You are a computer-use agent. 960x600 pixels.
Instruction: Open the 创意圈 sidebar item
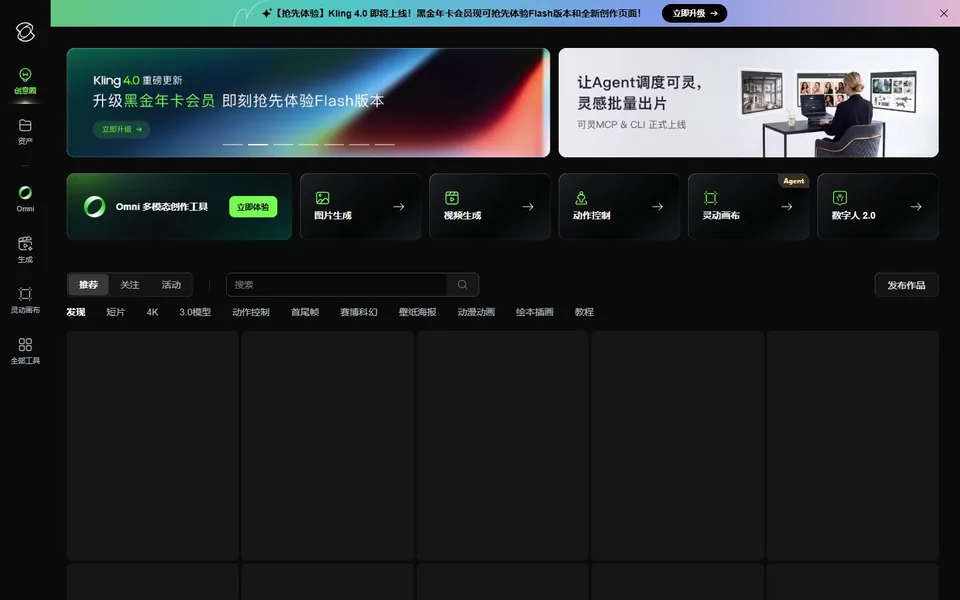25,81
